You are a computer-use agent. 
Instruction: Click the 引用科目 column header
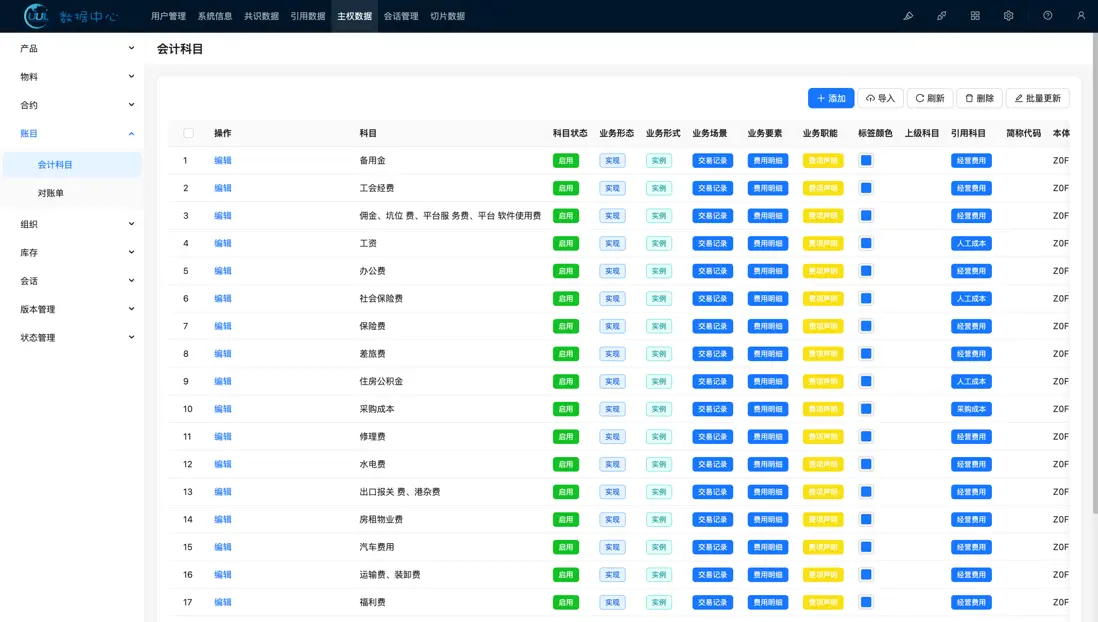(x=968, y=133)
